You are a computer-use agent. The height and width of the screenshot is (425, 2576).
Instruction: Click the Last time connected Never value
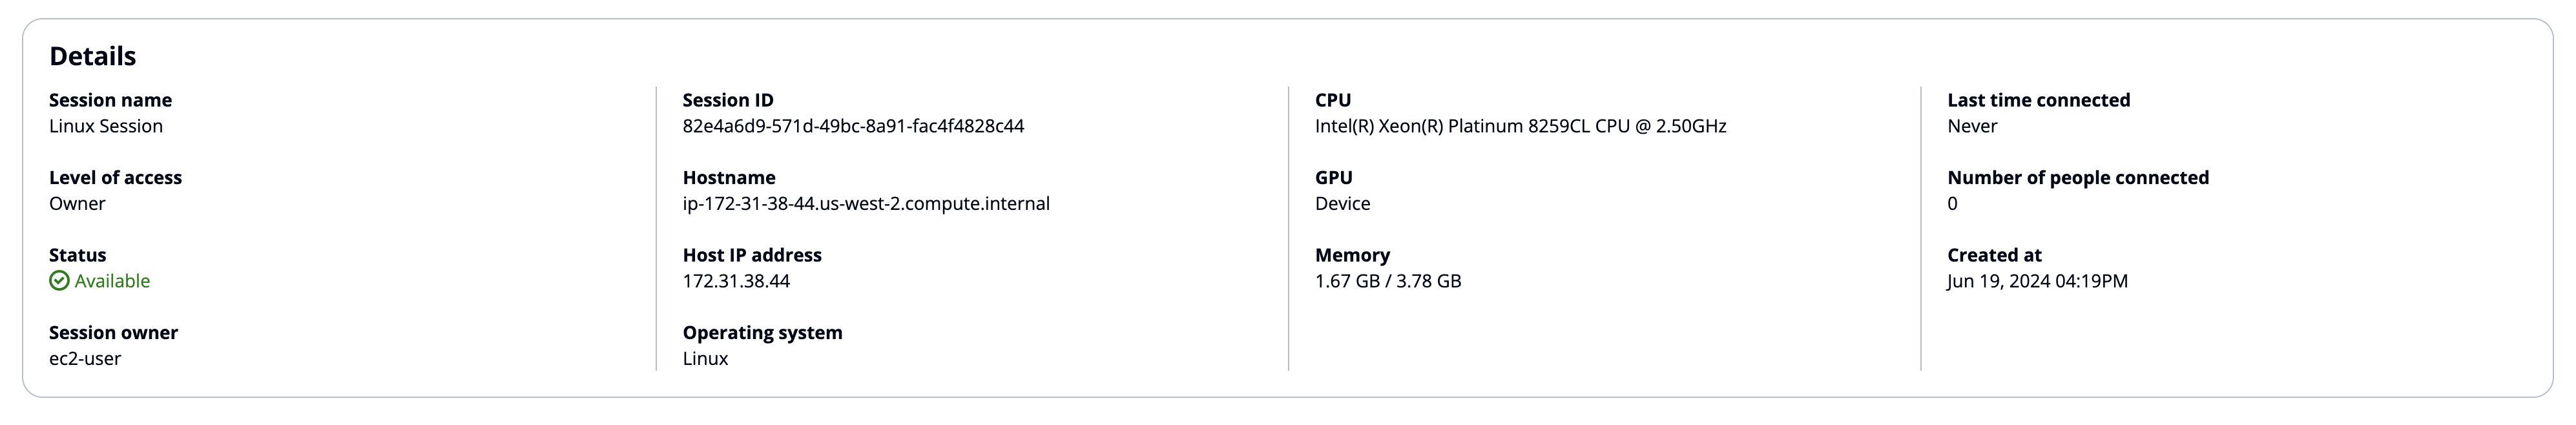pos(1971,126)
